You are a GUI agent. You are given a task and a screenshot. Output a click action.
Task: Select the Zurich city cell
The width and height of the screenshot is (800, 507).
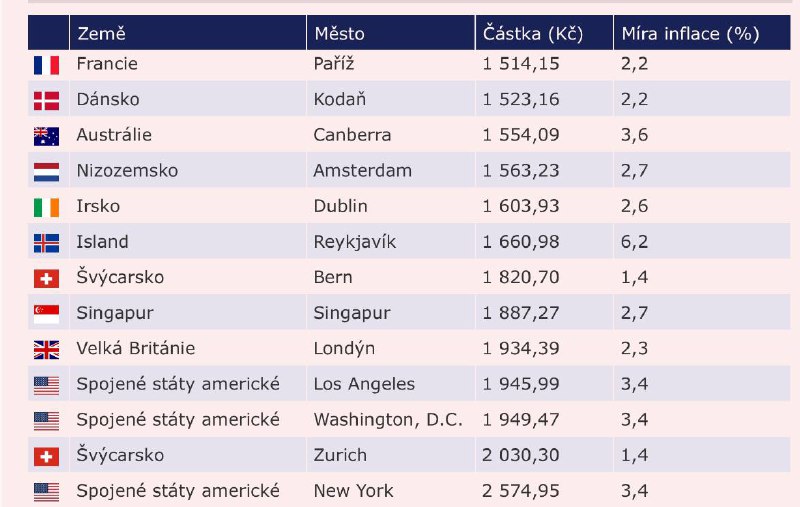coord(340,455)
